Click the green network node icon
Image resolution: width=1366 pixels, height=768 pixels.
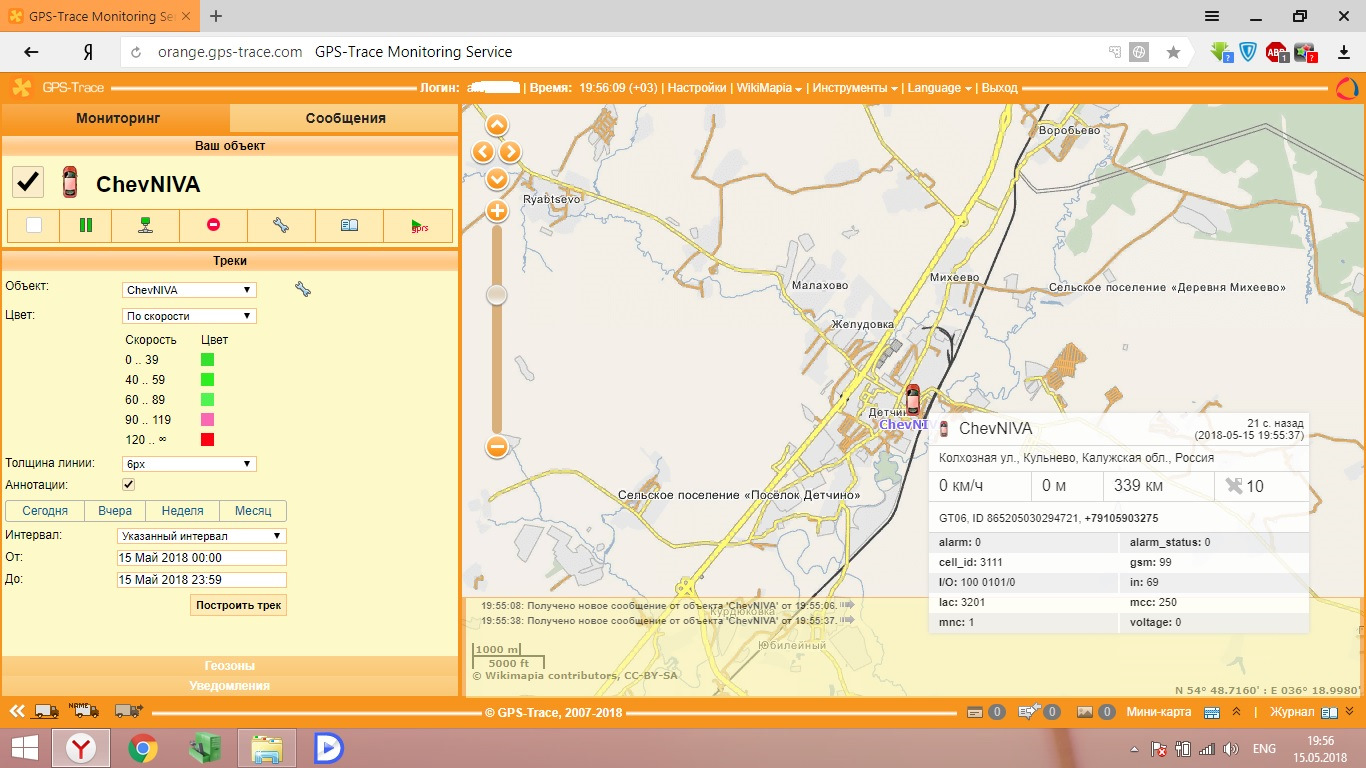[x=146, y=225]
